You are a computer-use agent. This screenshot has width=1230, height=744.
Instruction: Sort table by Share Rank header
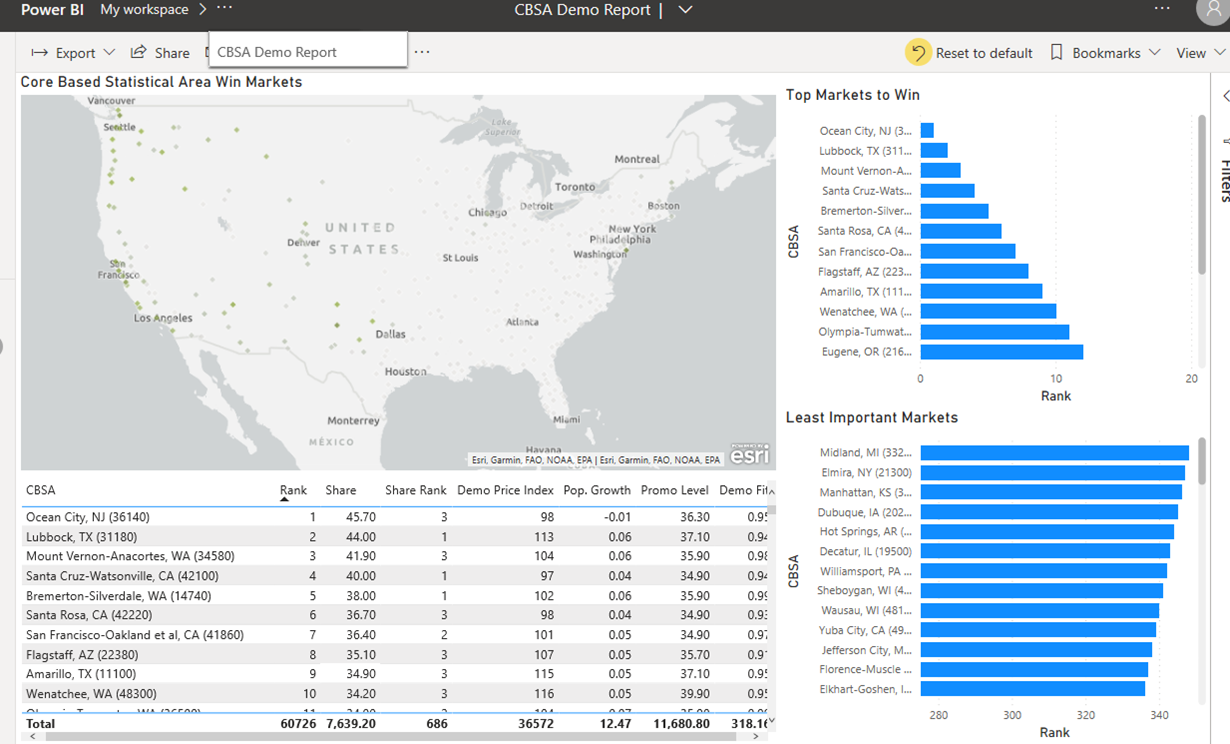coord(416,490)
